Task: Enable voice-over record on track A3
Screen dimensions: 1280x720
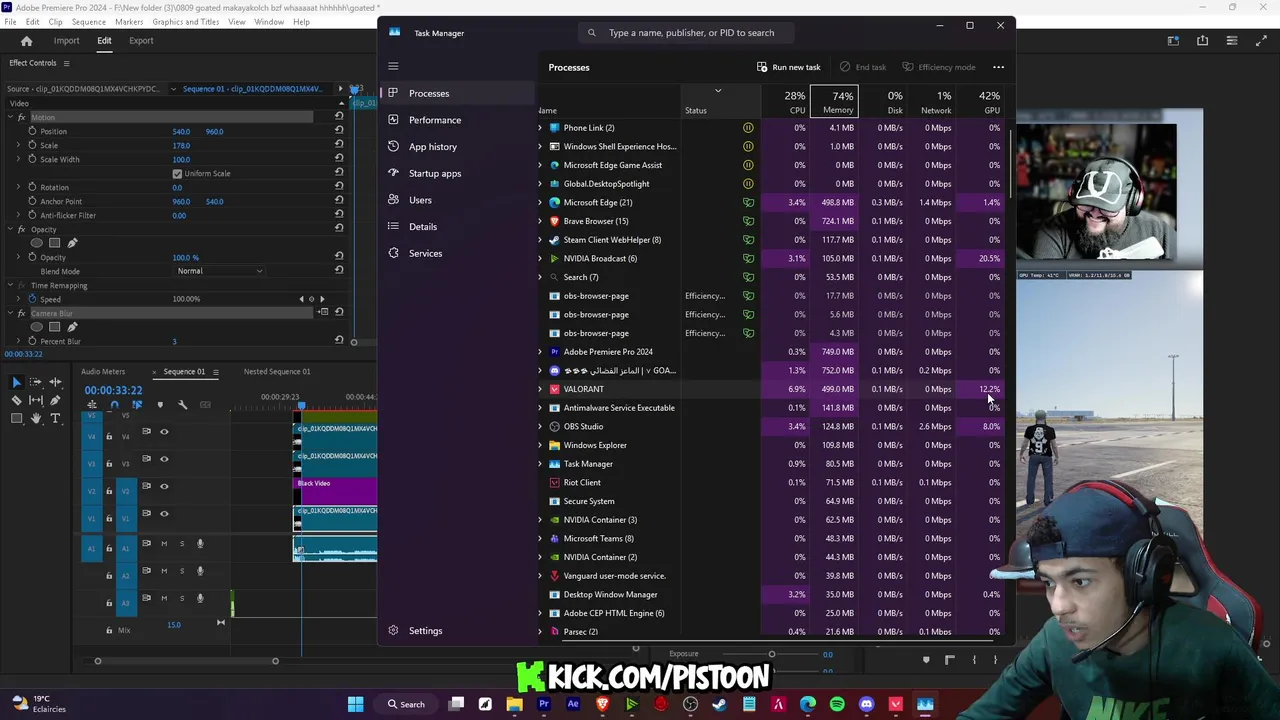Action: pyautogui.click(x=200, y=598)
